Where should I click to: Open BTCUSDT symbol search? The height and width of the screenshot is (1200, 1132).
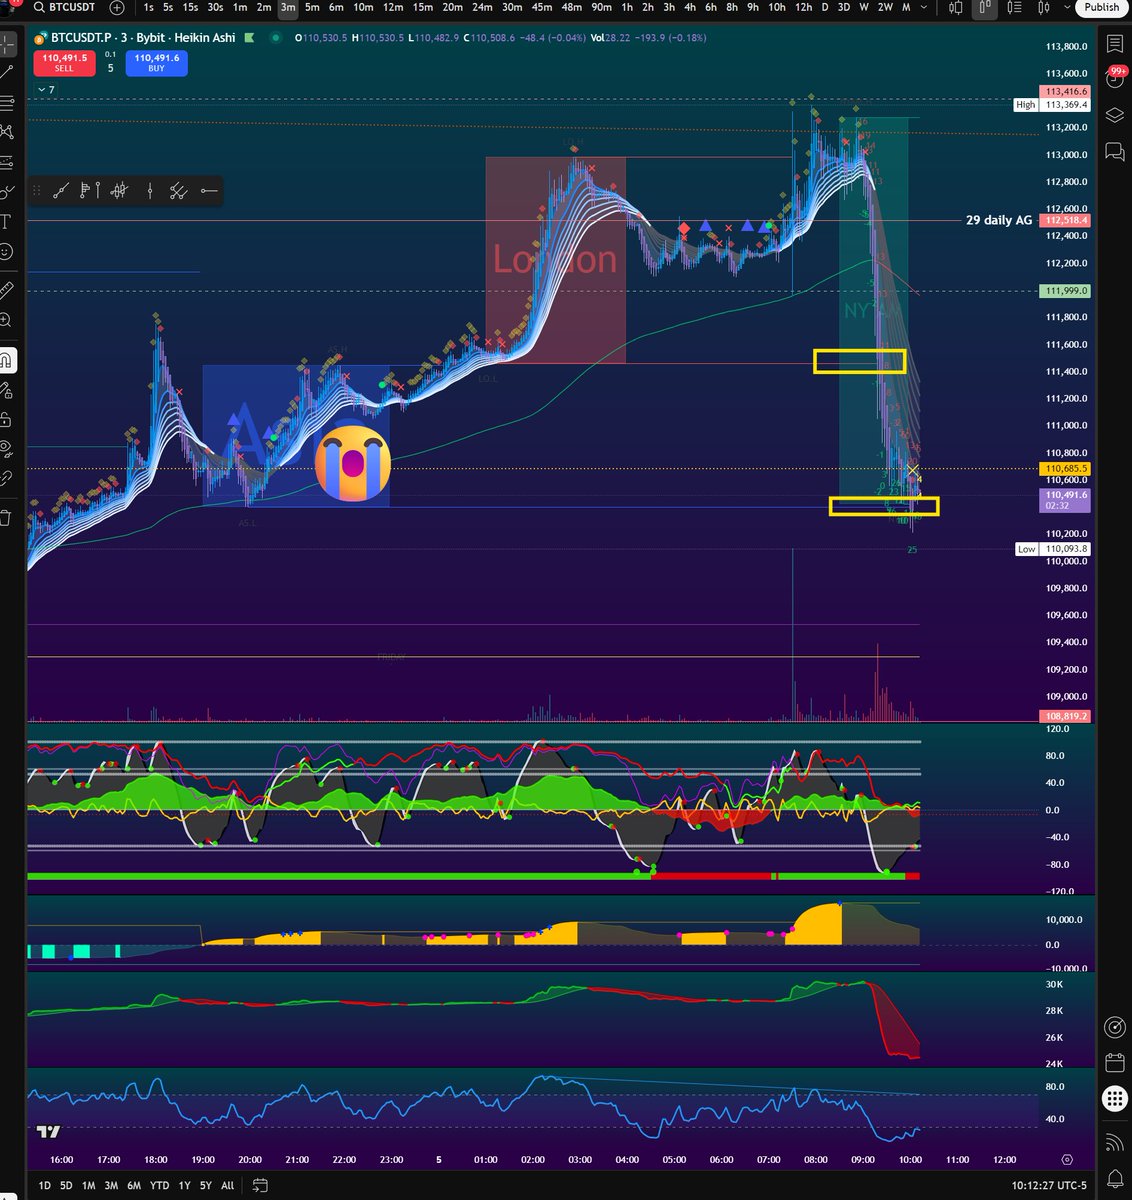[65, 7]
